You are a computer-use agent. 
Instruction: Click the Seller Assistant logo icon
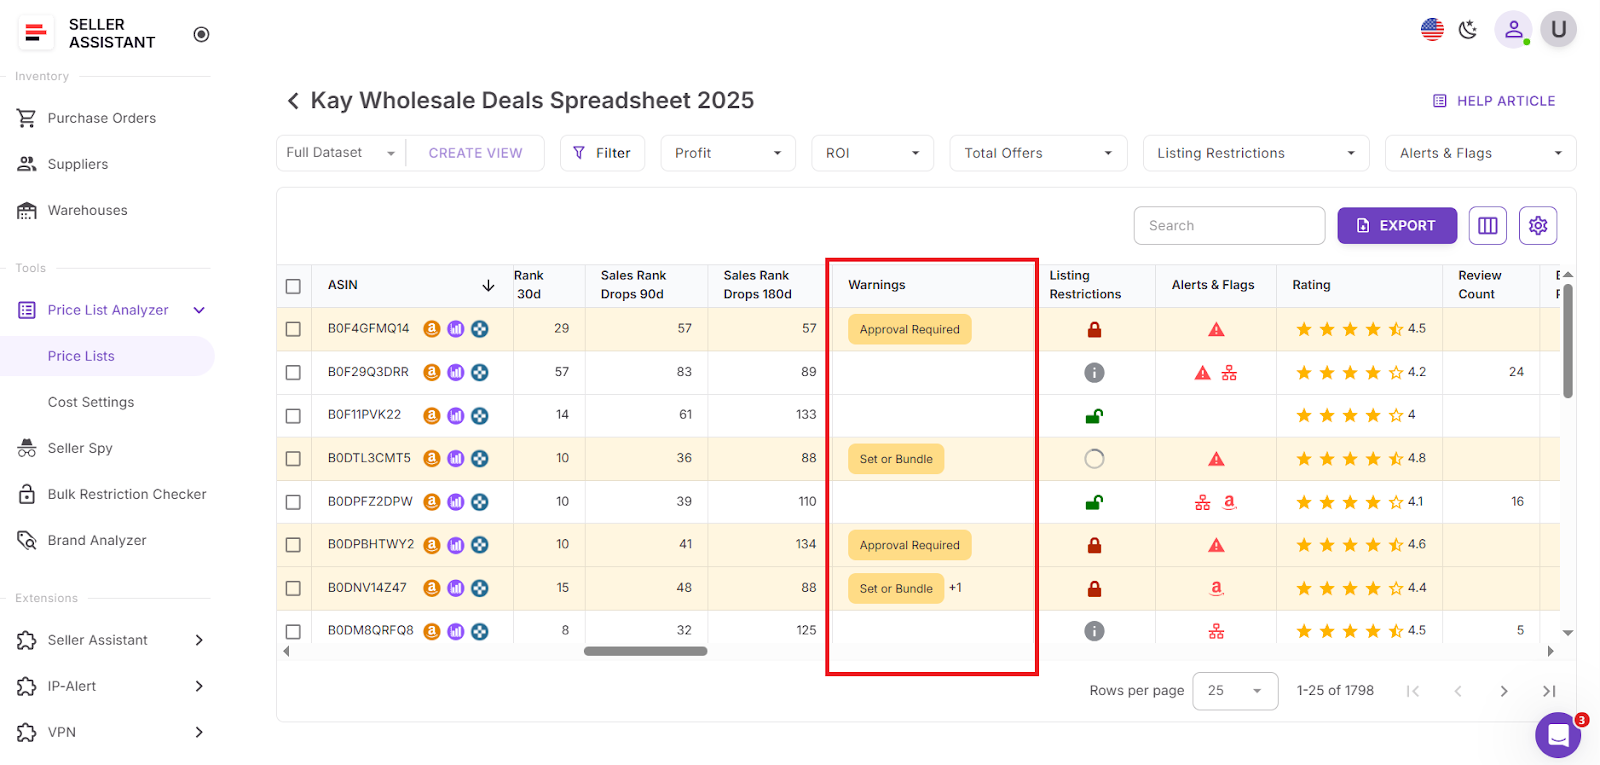click(x=36, y=34)
